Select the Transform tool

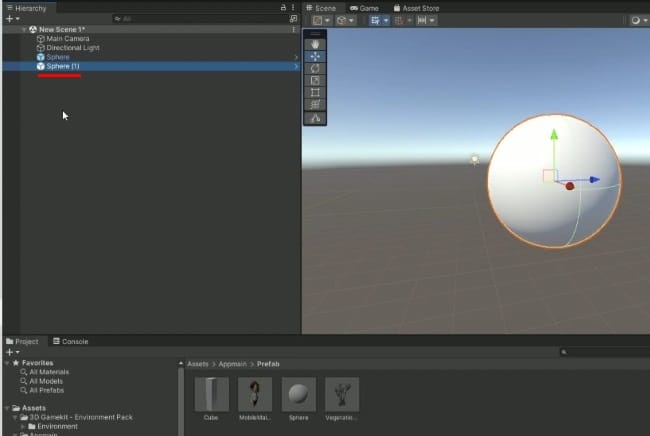(x=315, y=104)
